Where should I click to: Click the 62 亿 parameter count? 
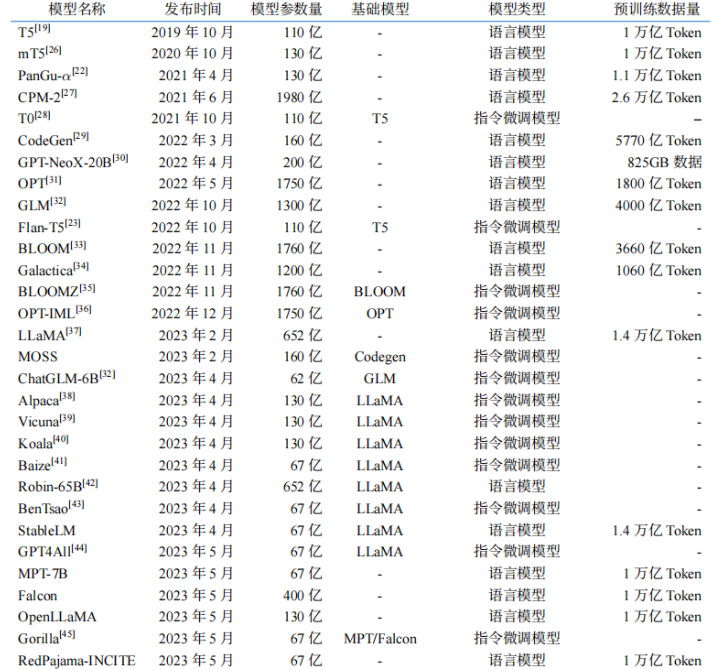[x=306, y=378]
